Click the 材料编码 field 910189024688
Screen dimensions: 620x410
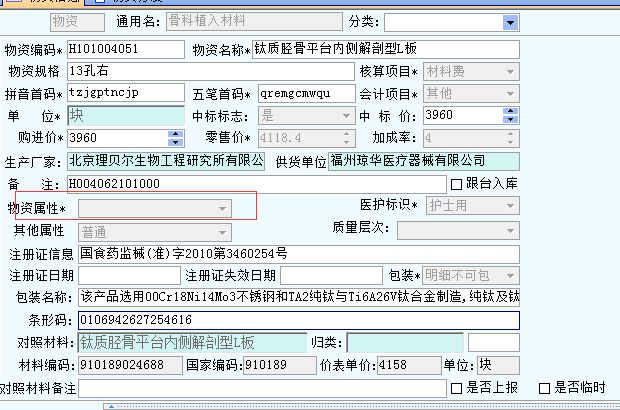(130, 365)
